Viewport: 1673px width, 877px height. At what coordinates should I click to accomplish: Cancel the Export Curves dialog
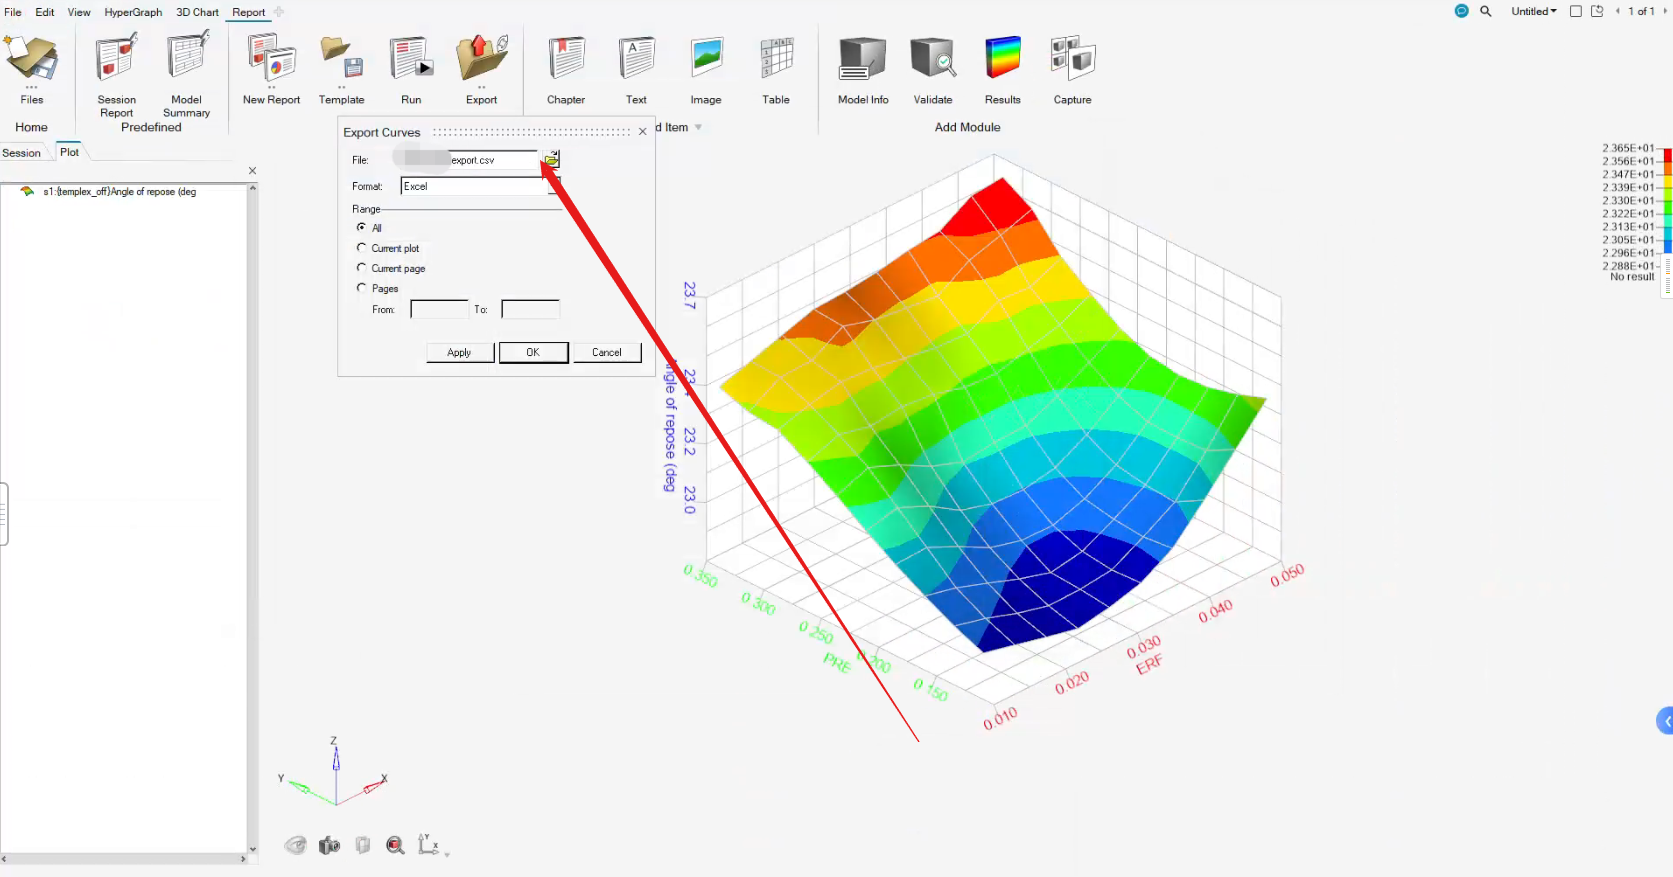click(x=606, y=352)
